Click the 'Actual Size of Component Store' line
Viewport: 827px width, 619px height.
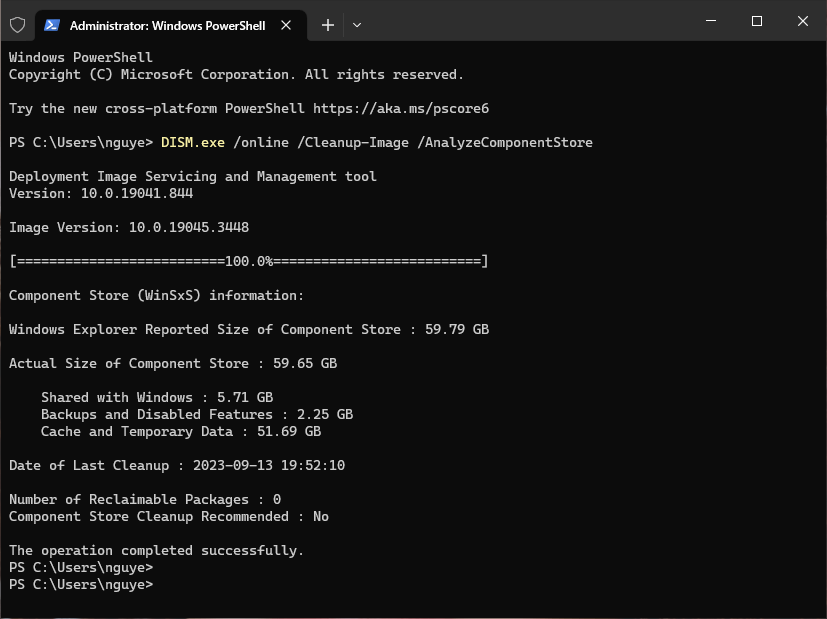(173, 363)
